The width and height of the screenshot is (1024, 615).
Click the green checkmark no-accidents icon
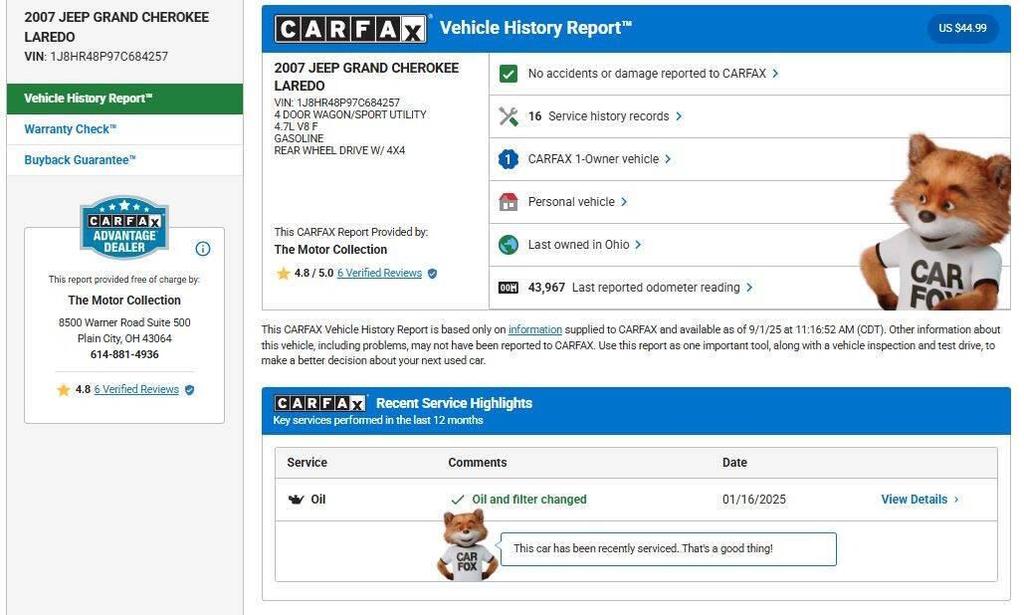point(508,74)
